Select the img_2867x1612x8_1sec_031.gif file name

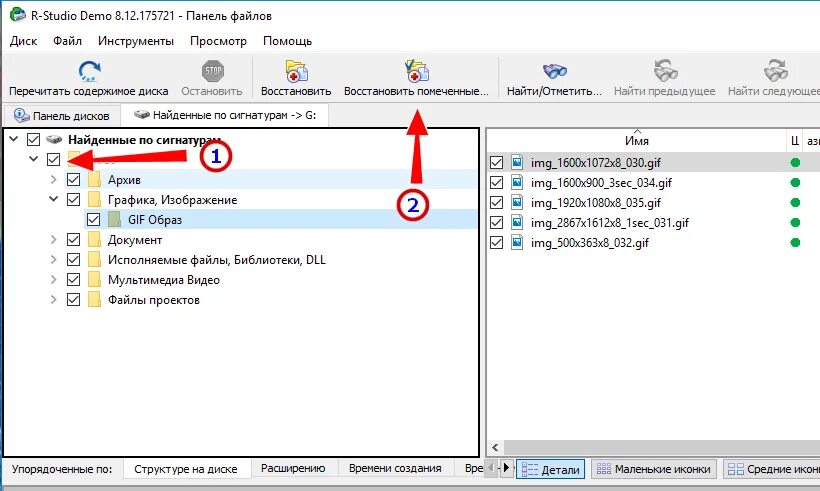(610, 223)
